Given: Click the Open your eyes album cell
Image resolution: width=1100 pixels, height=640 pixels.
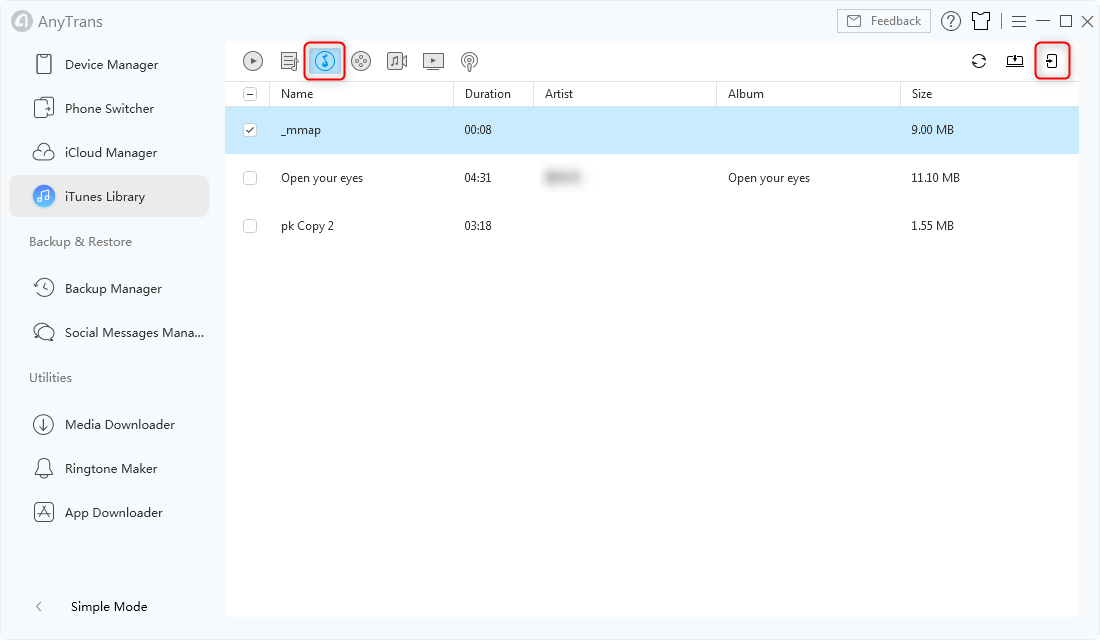Looking at the screenshot, I should click(x=769, y=178).
